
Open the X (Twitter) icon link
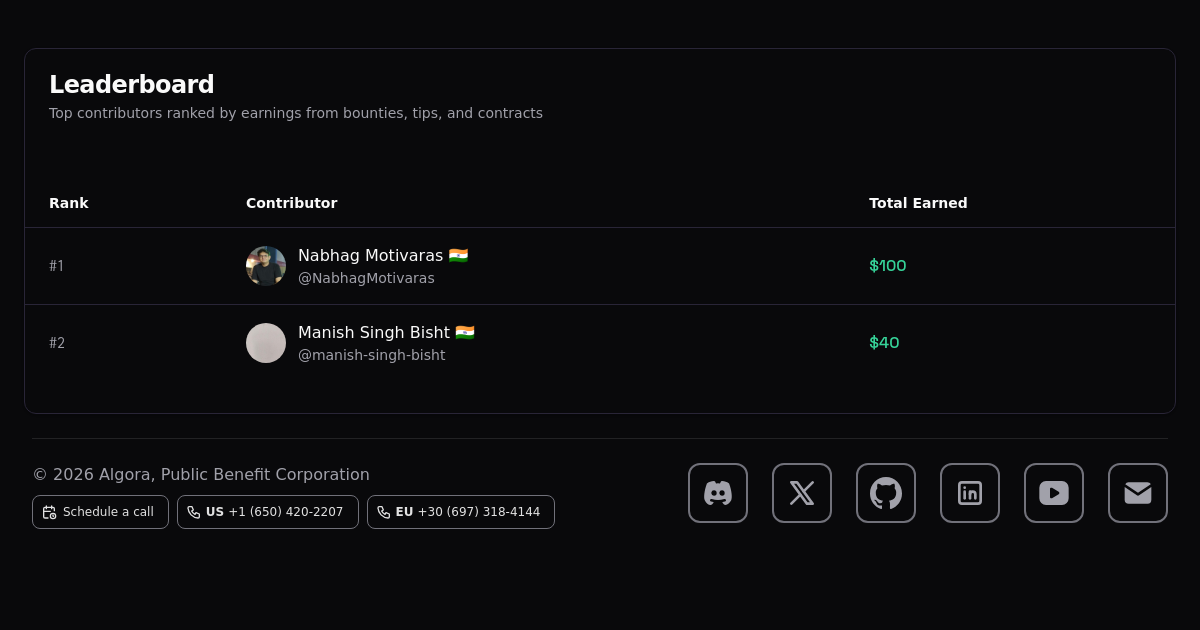click(802, 493)
